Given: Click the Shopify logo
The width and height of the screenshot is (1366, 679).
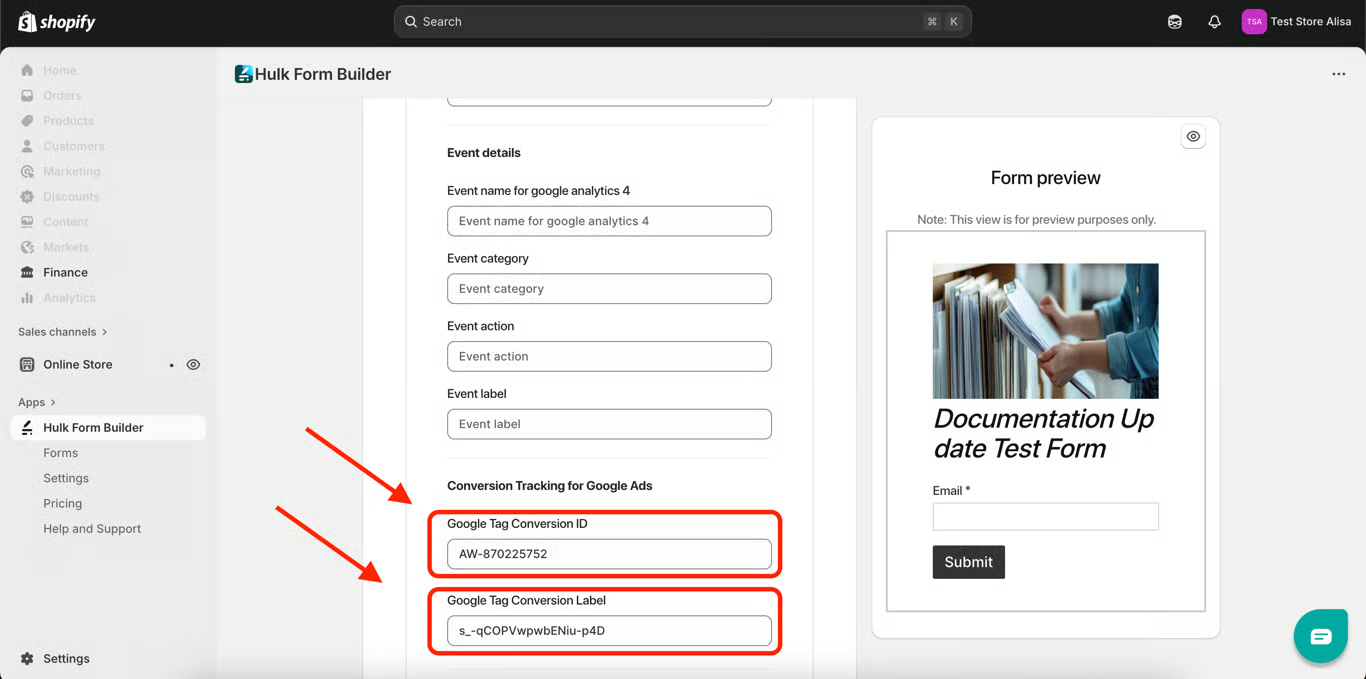Looking at the screenshot, I should click(57, 21).
